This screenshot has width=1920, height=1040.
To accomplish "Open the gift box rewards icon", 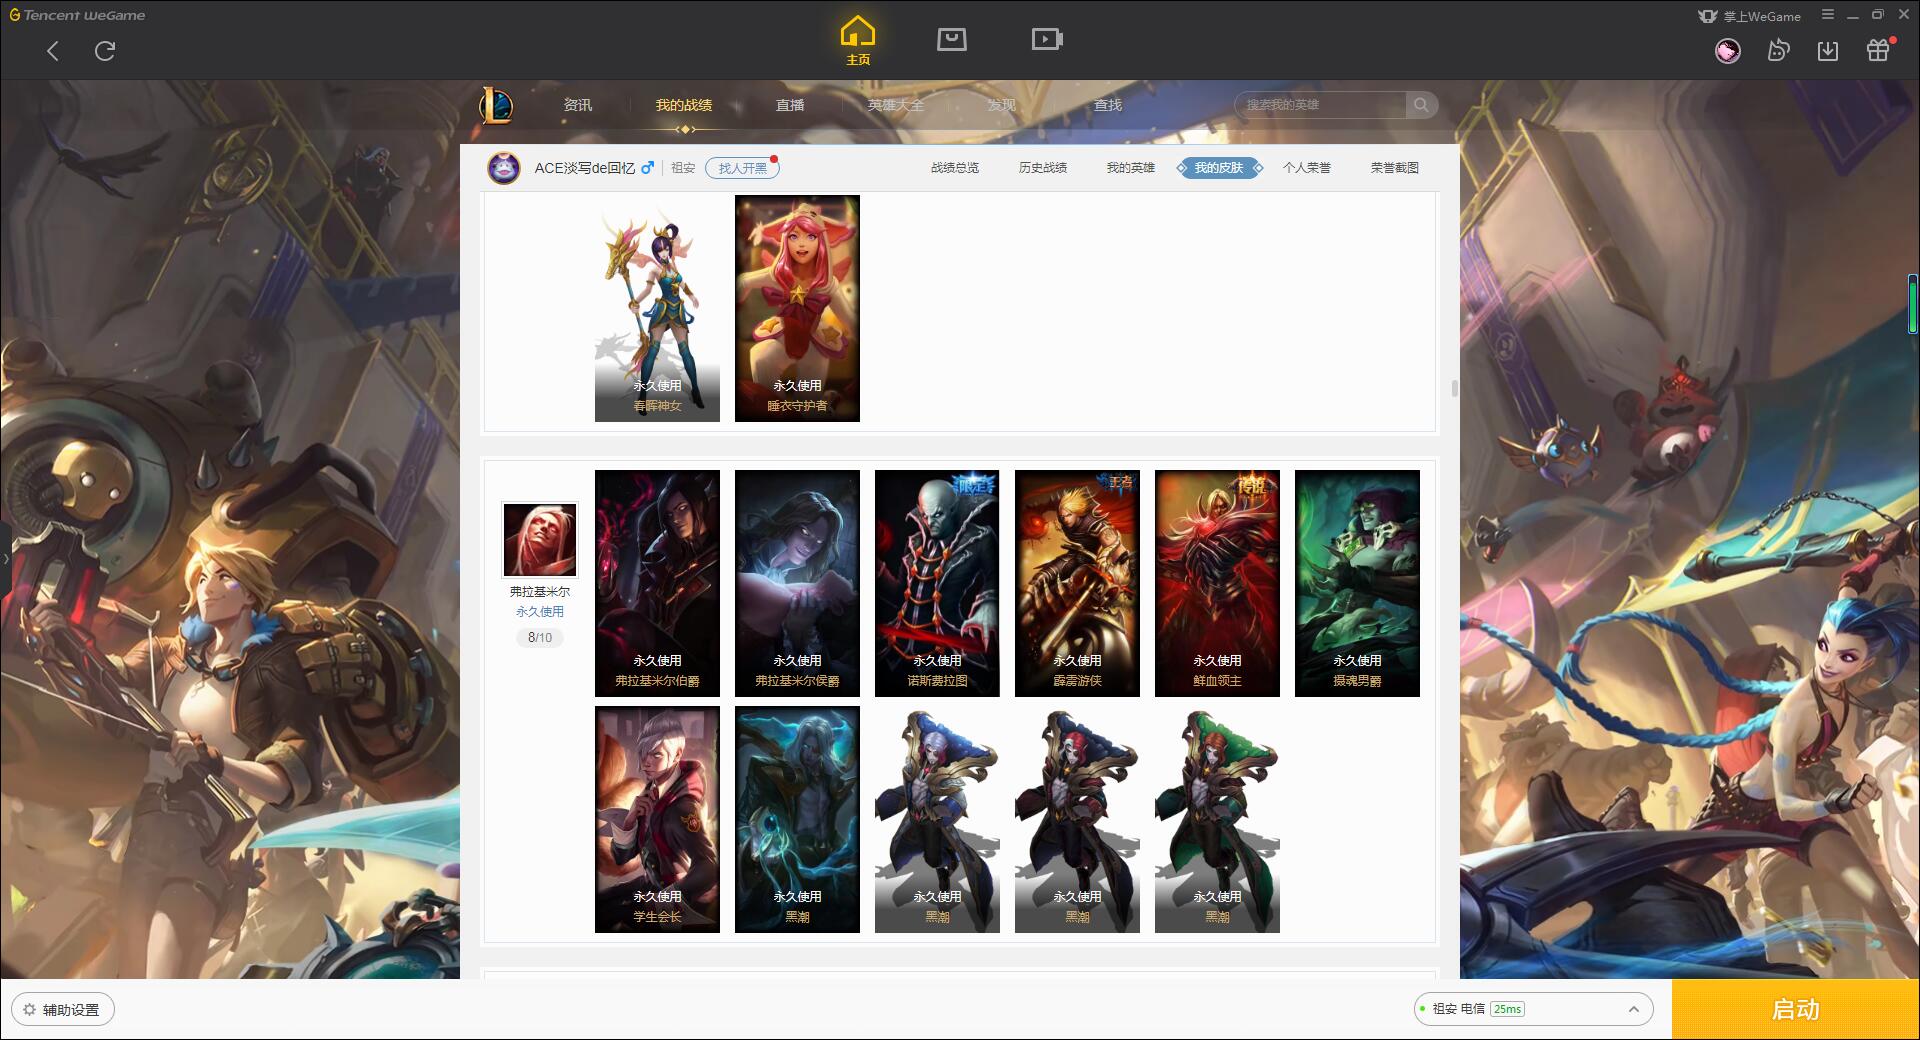I will [1878, 51].
